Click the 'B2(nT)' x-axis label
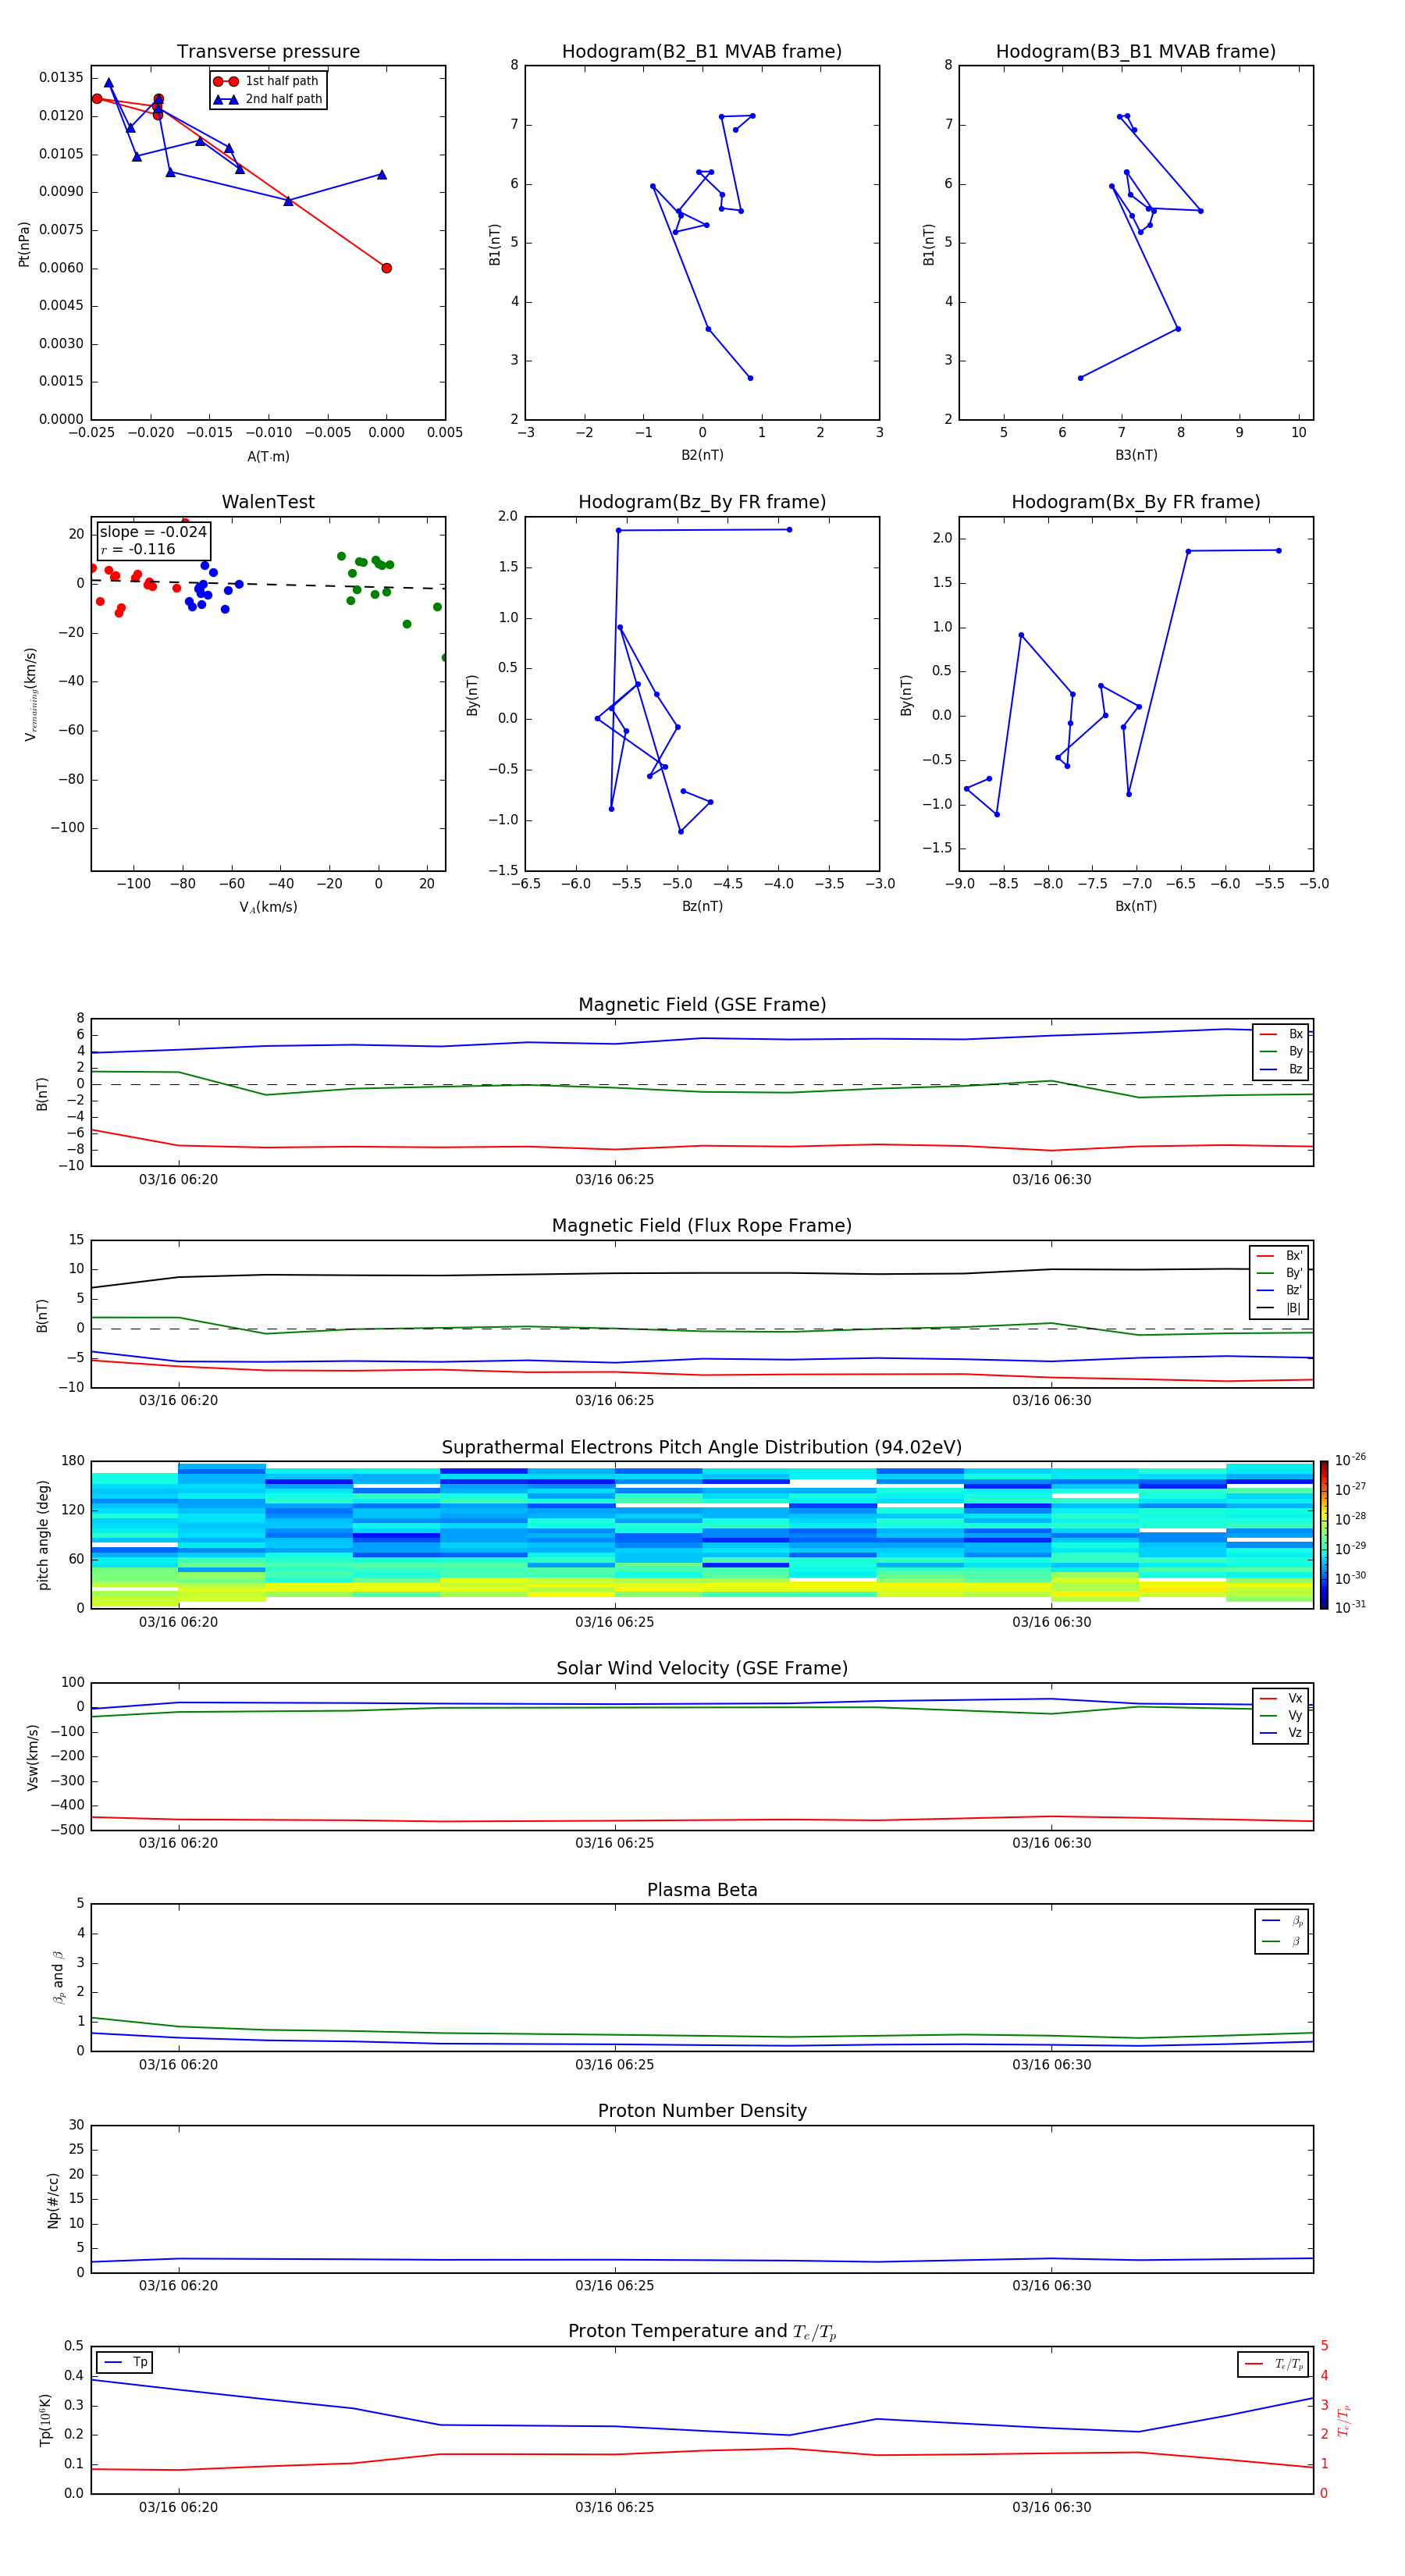 702,455
